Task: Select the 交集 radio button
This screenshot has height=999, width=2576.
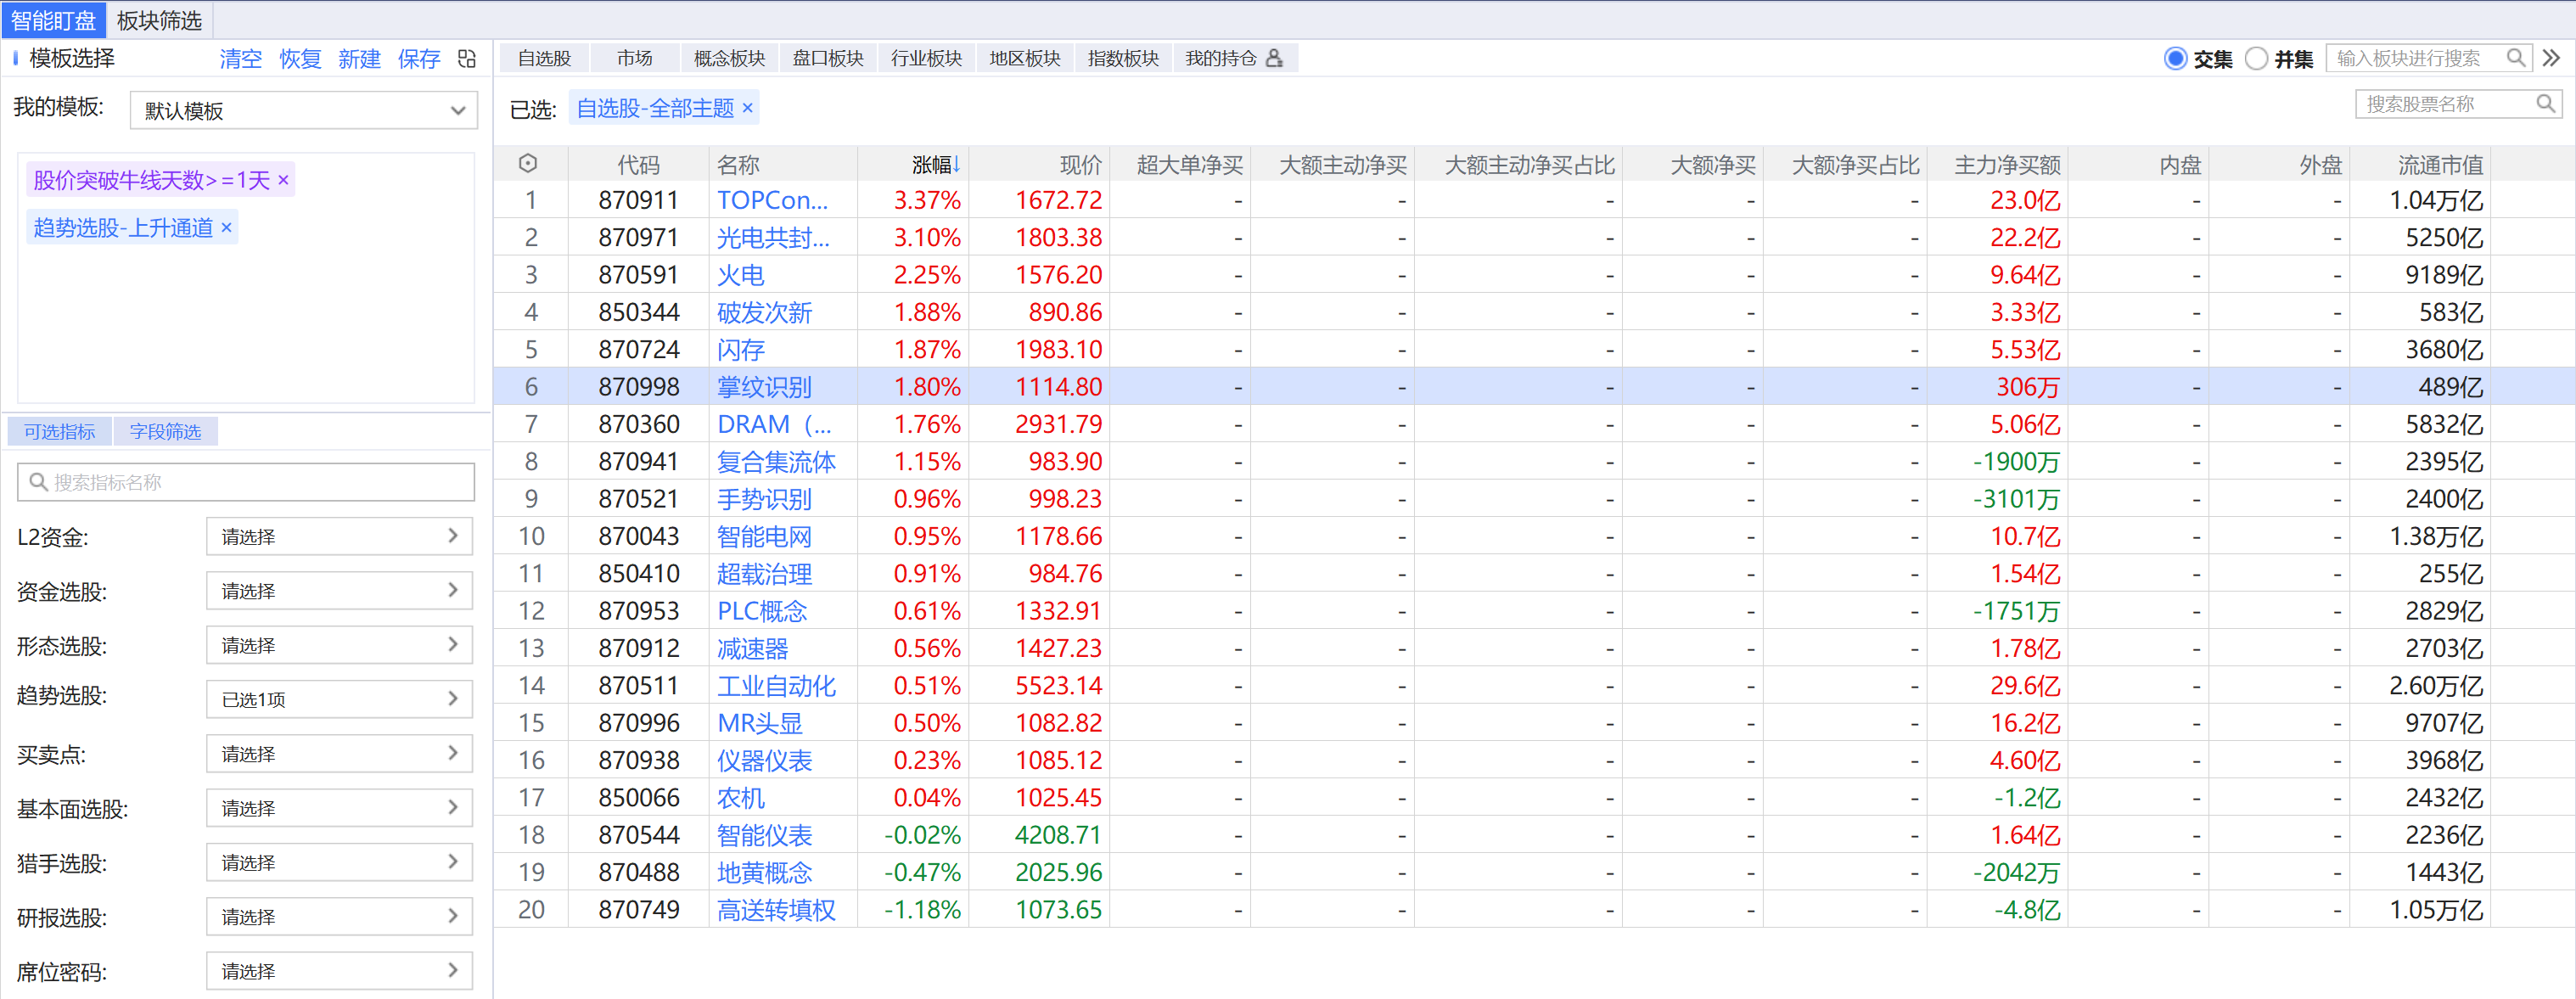Action: click(x=2176, y=59)
